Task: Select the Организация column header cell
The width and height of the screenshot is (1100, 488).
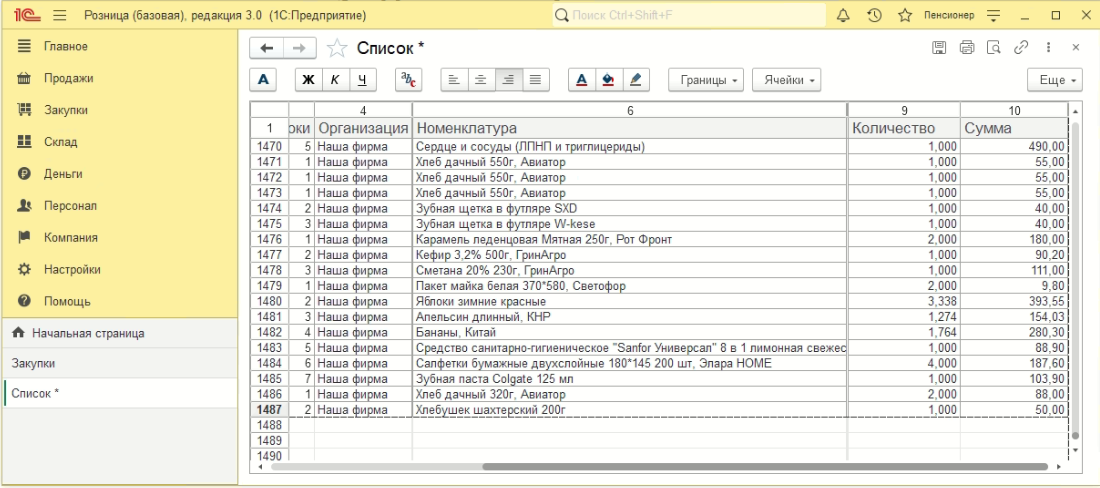Action: tap(363, 128)
